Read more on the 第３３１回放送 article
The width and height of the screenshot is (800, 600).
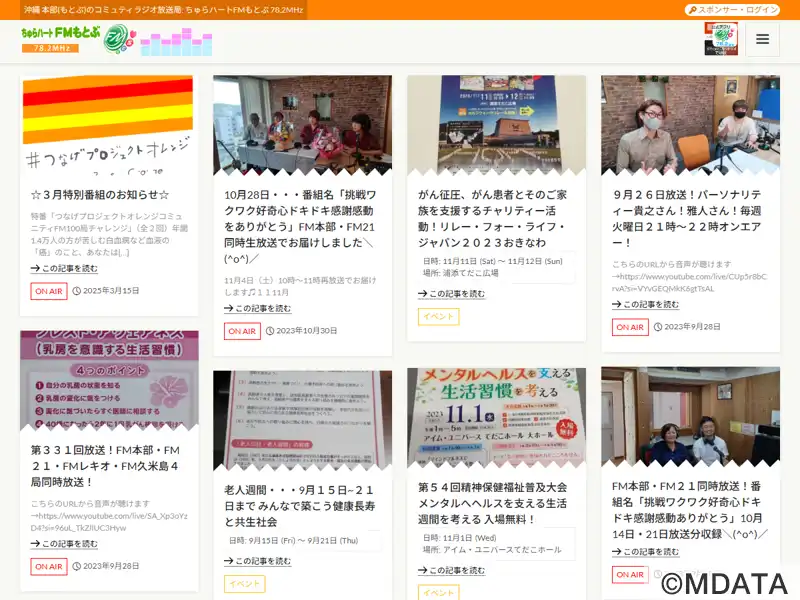64,544
